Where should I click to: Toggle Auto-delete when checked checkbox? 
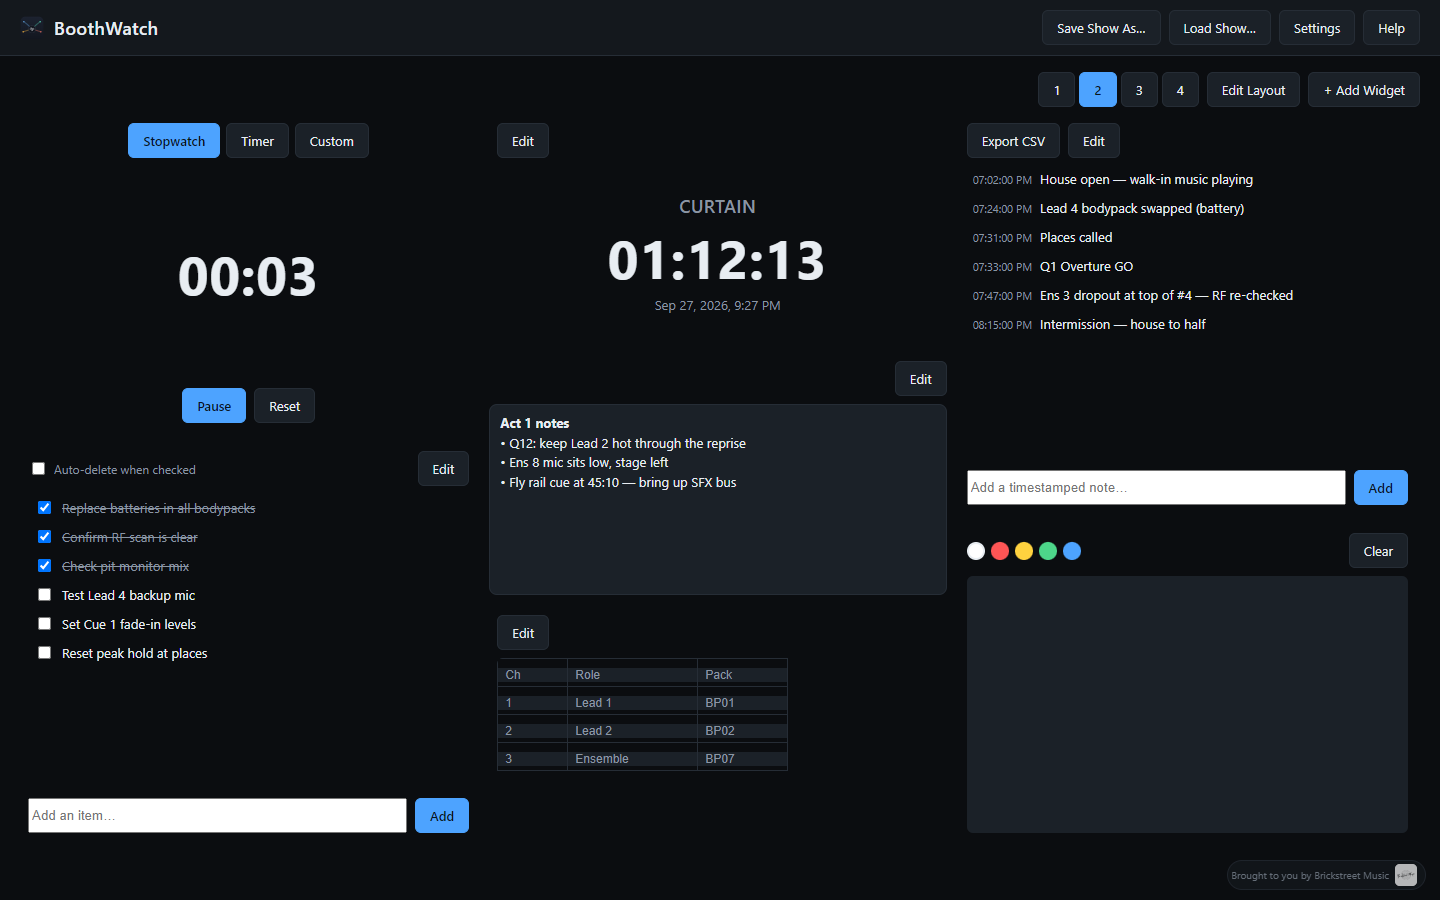(38, 468)
